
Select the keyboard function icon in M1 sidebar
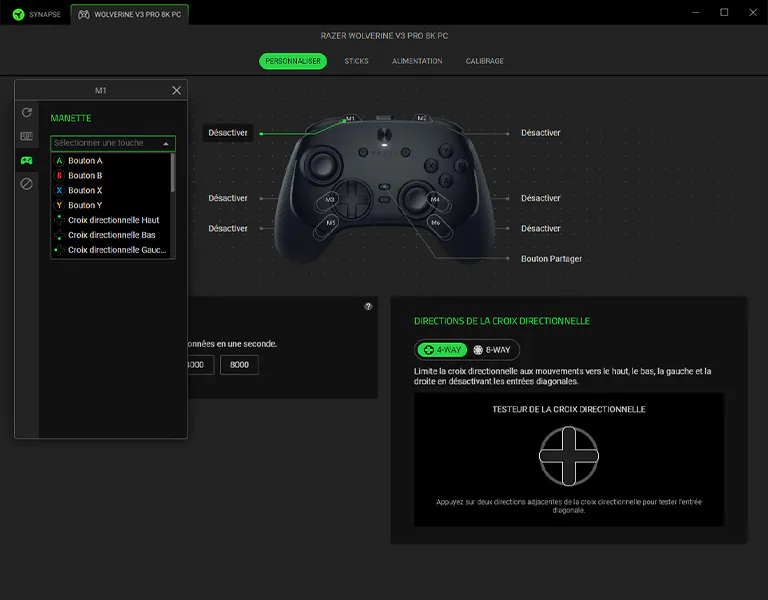[x=27, y=137]
